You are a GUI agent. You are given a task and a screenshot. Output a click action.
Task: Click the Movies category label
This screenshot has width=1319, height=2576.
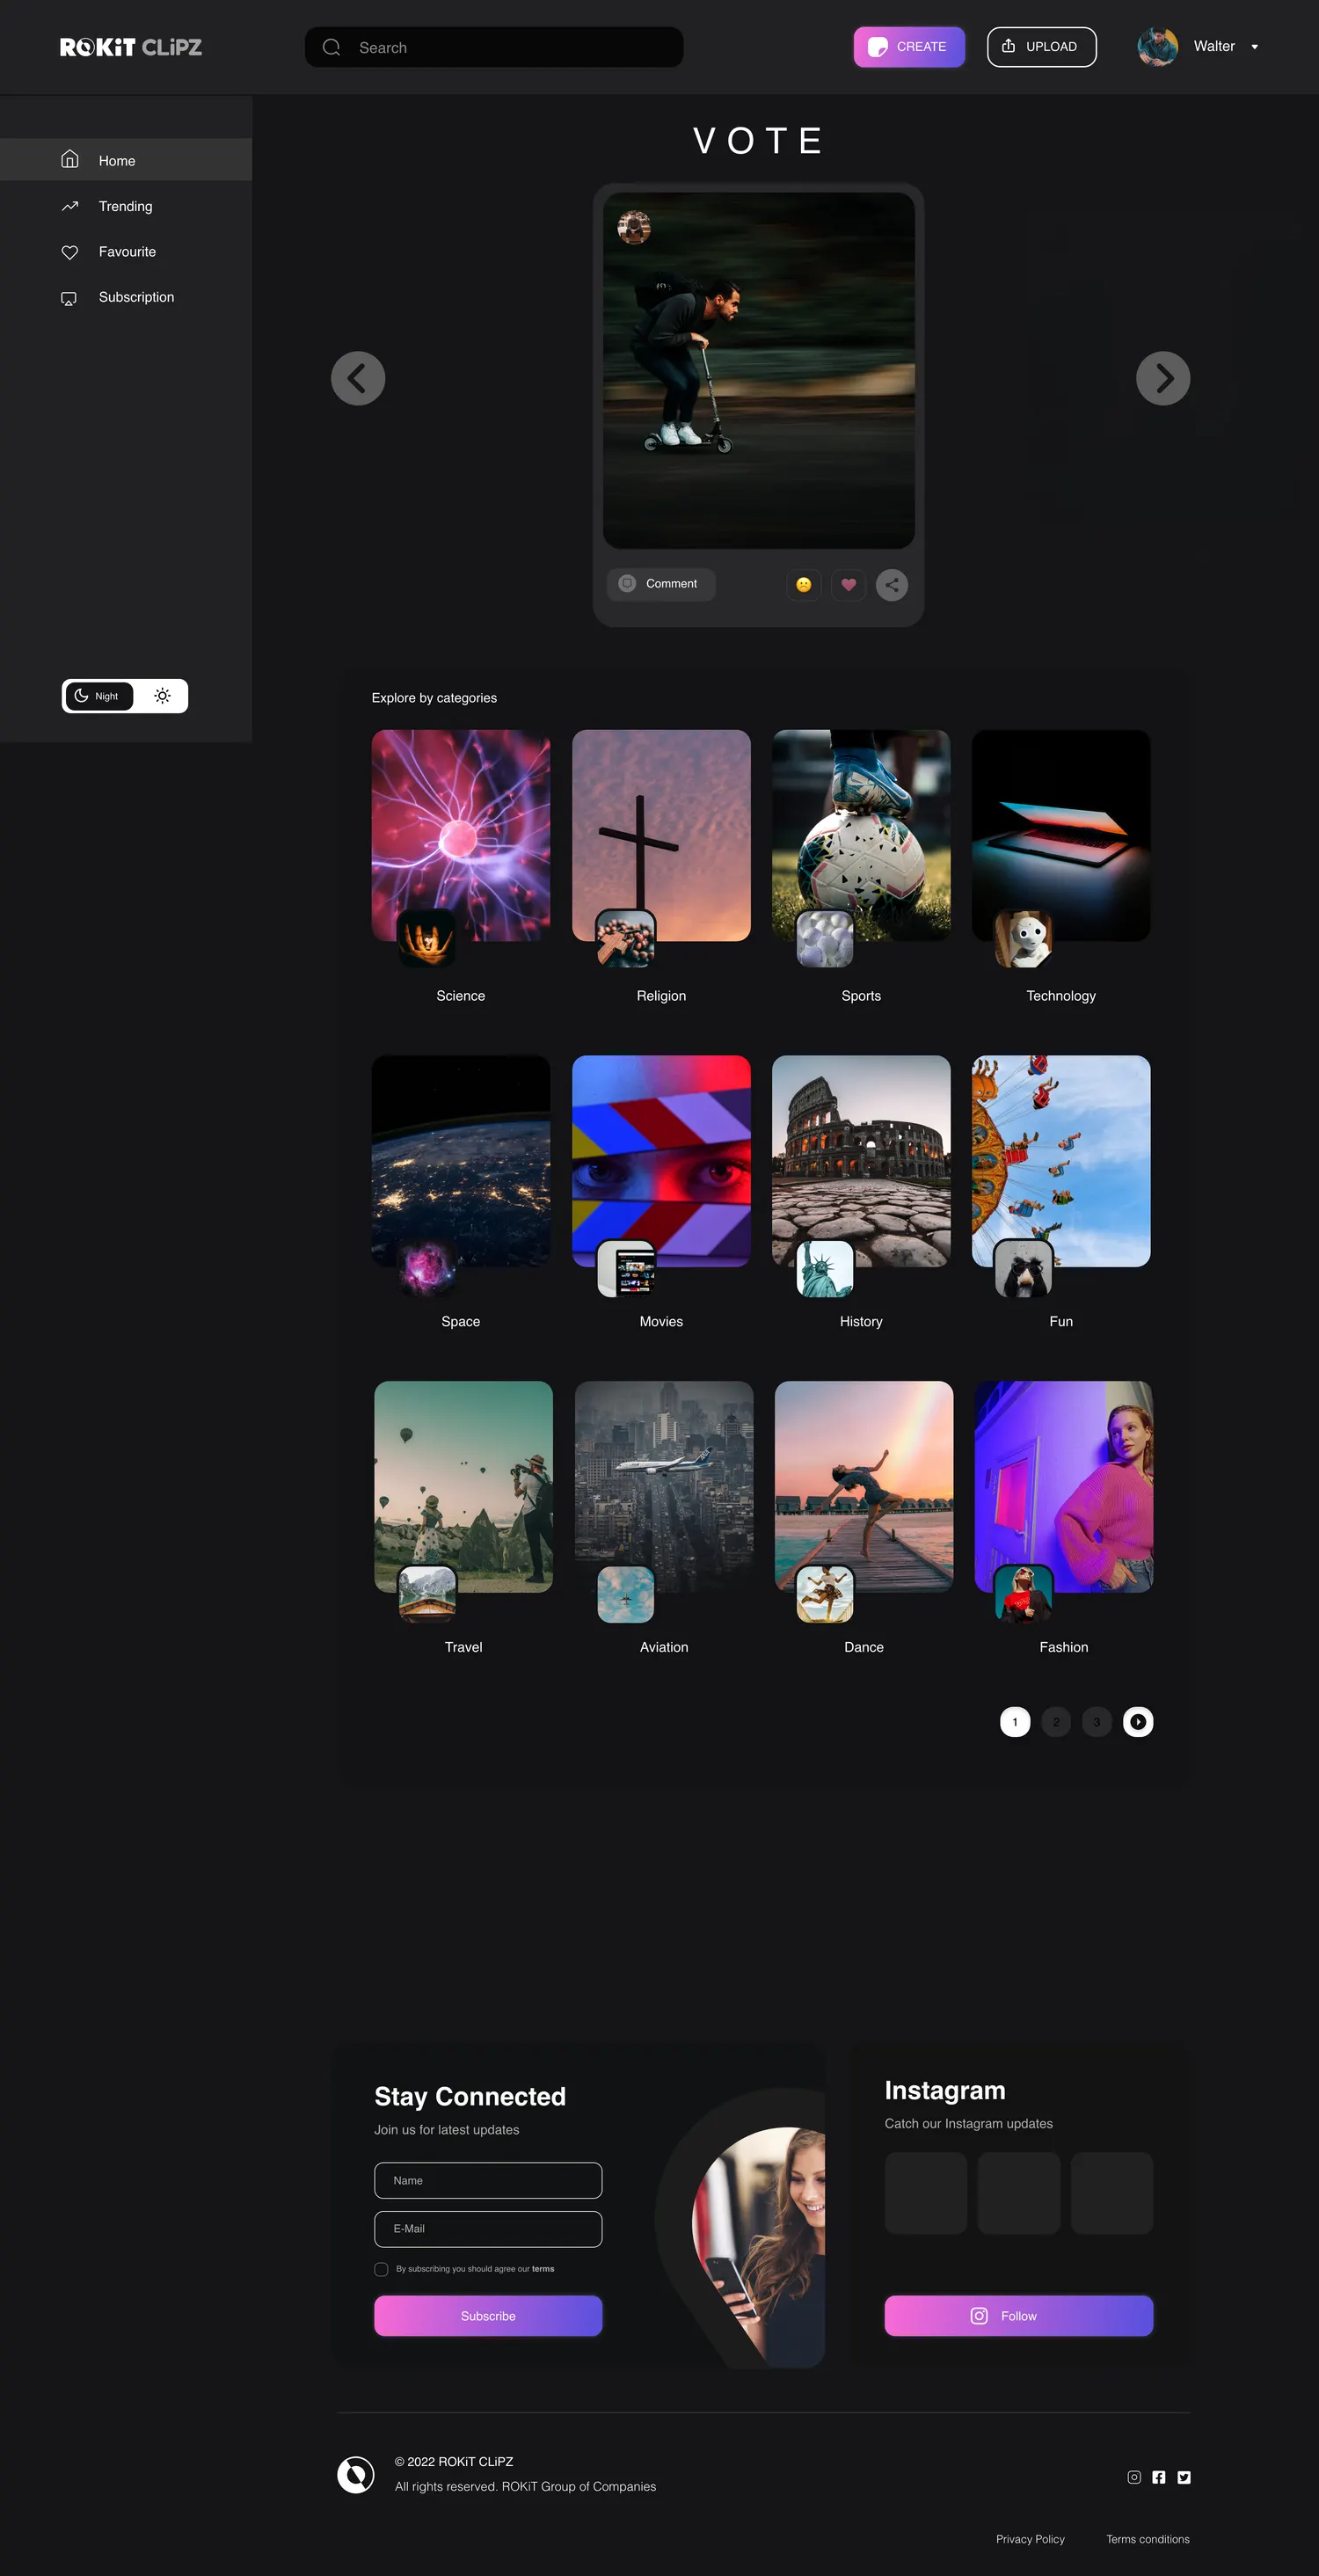661,1321
